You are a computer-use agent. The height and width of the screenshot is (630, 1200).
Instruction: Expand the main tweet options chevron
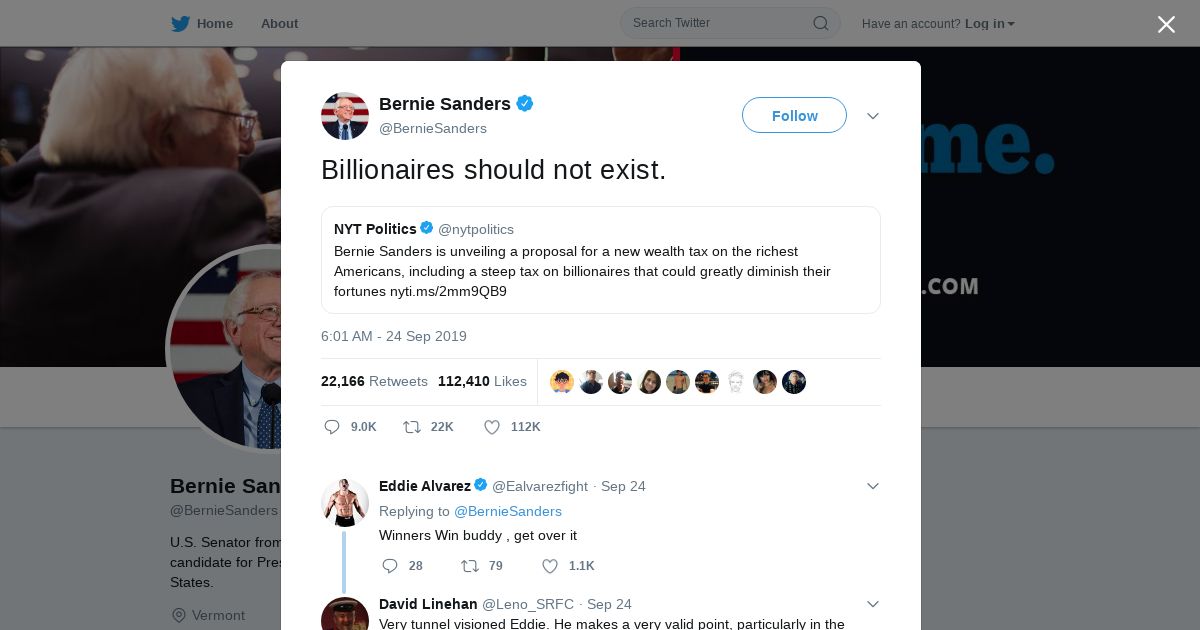pos(873,116)
